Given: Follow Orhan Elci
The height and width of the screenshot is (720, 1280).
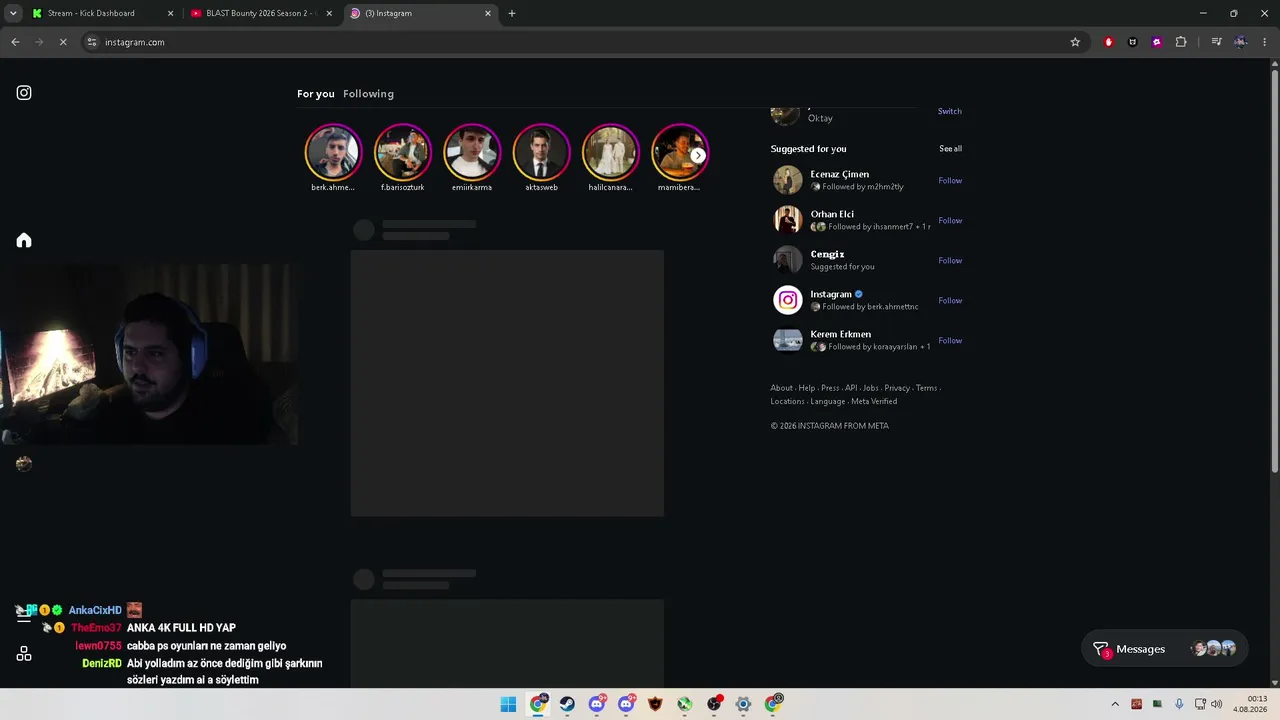Looking at the screenshot, I should [950, 221].
